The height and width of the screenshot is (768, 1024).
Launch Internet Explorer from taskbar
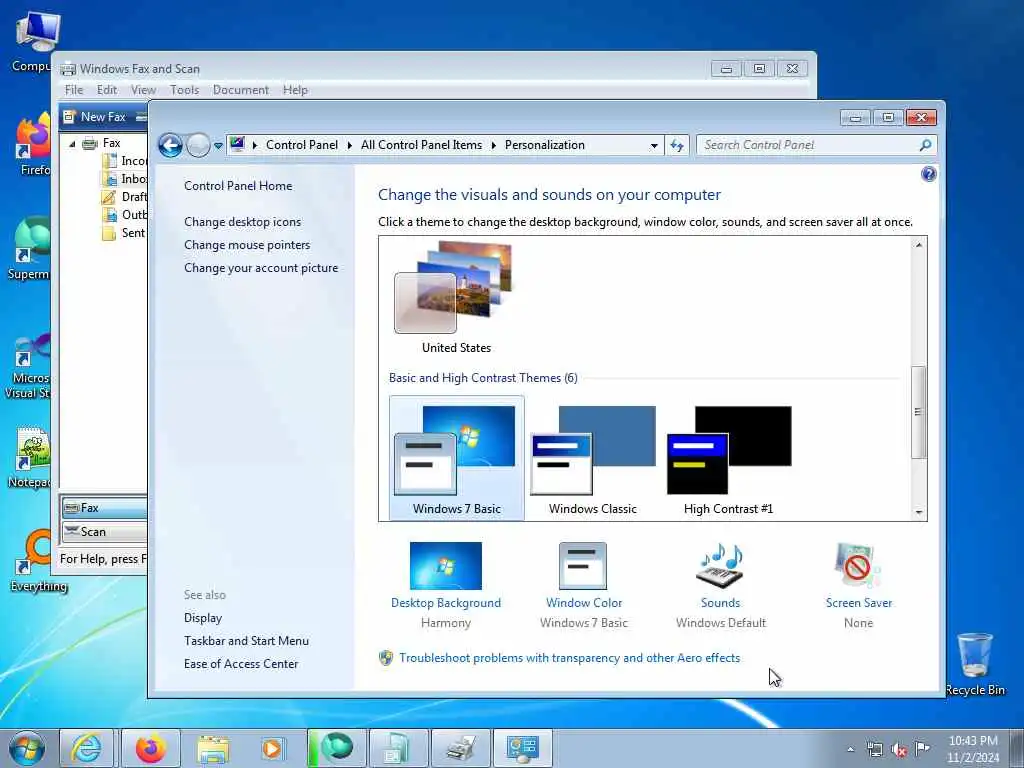[86, 748]
